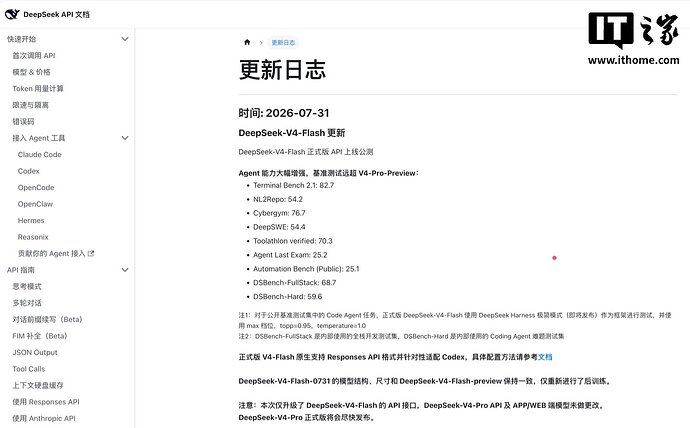690x428 pixels.
Task: Click Automation Bench (Public): 25.1 entry
Action: (306, 269)
